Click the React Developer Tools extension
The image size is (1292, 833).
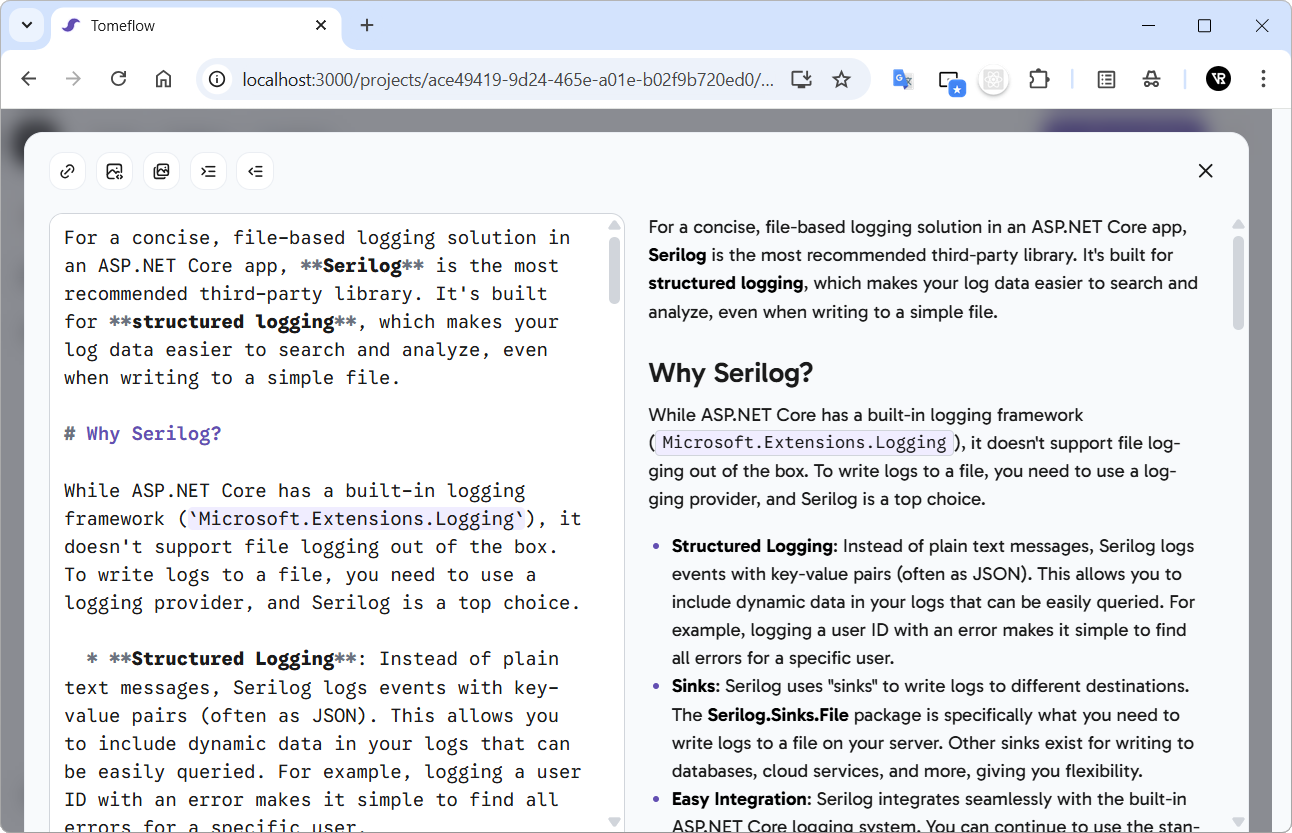(992, 79)
